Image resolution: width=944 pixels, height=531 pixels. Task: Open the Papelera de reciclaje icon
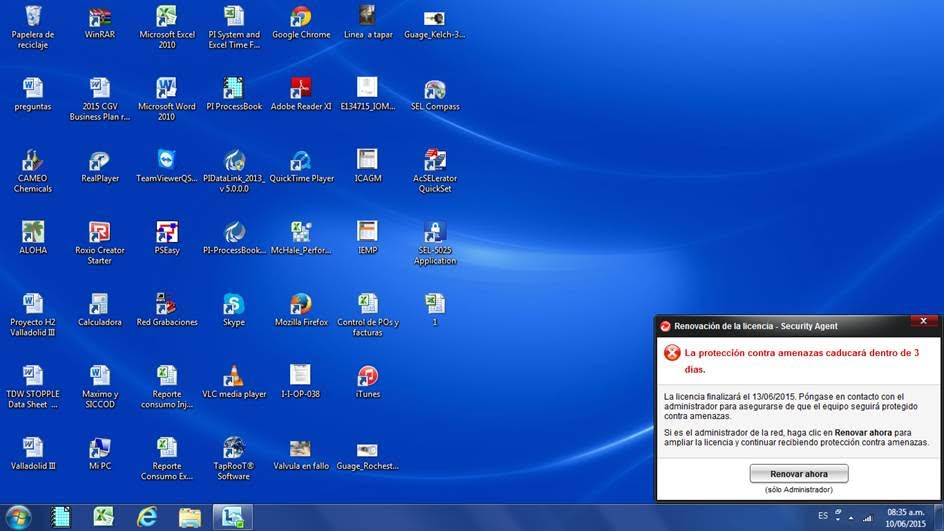click(x=33, y=27)
